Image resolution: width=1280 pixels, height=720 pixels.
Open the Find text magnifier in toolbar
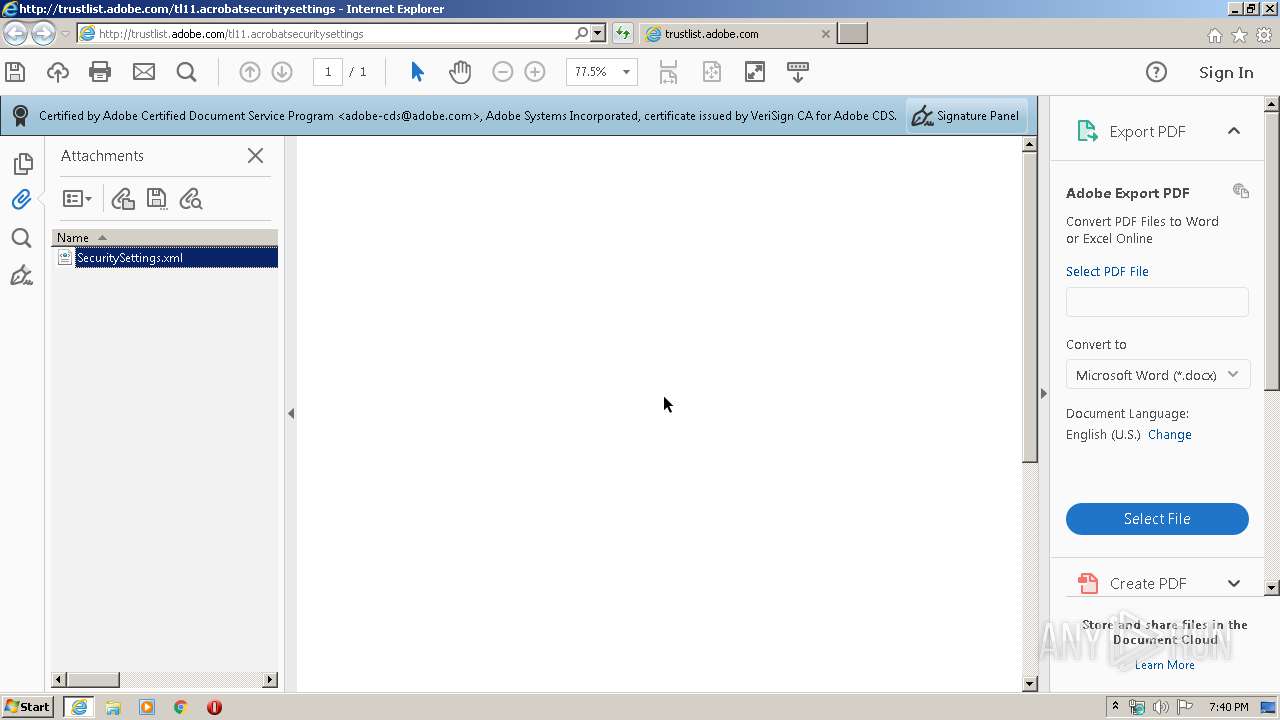[x=186, y=72]
